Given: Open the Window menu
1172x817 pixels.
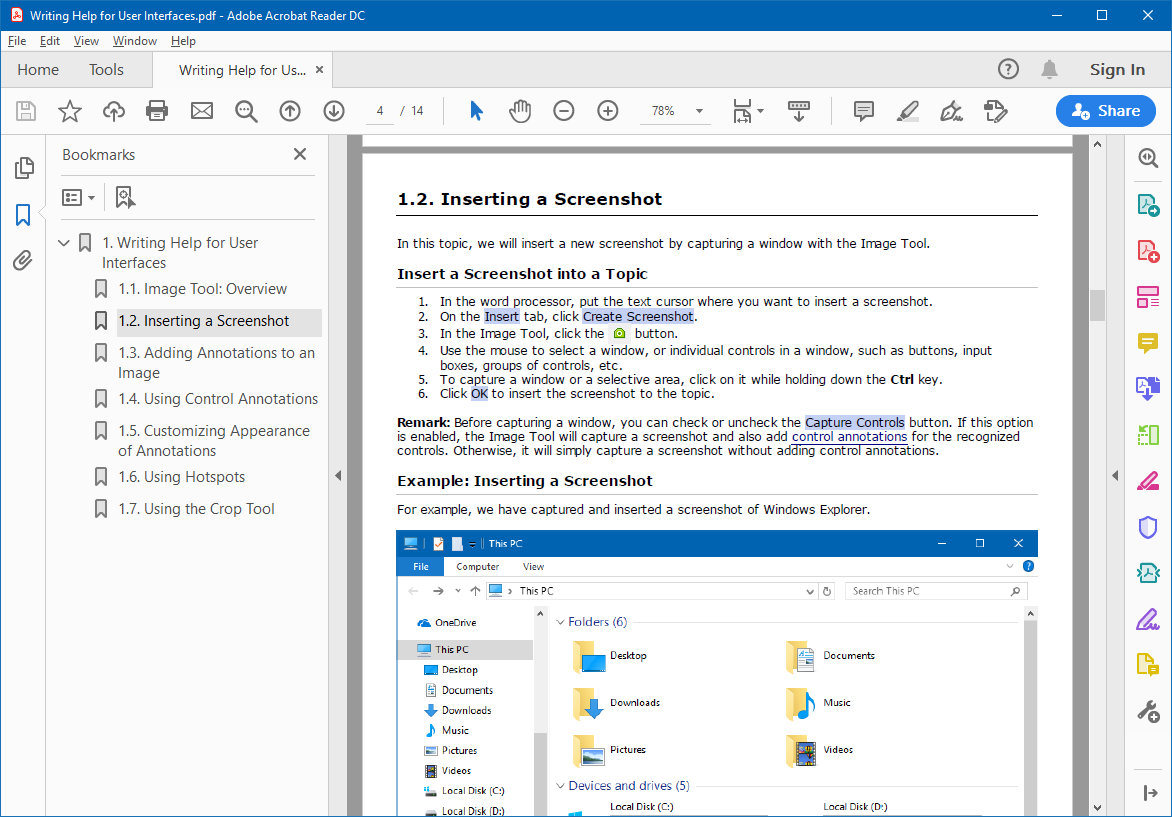Looking at the screenshot, I should coord(134,41).
